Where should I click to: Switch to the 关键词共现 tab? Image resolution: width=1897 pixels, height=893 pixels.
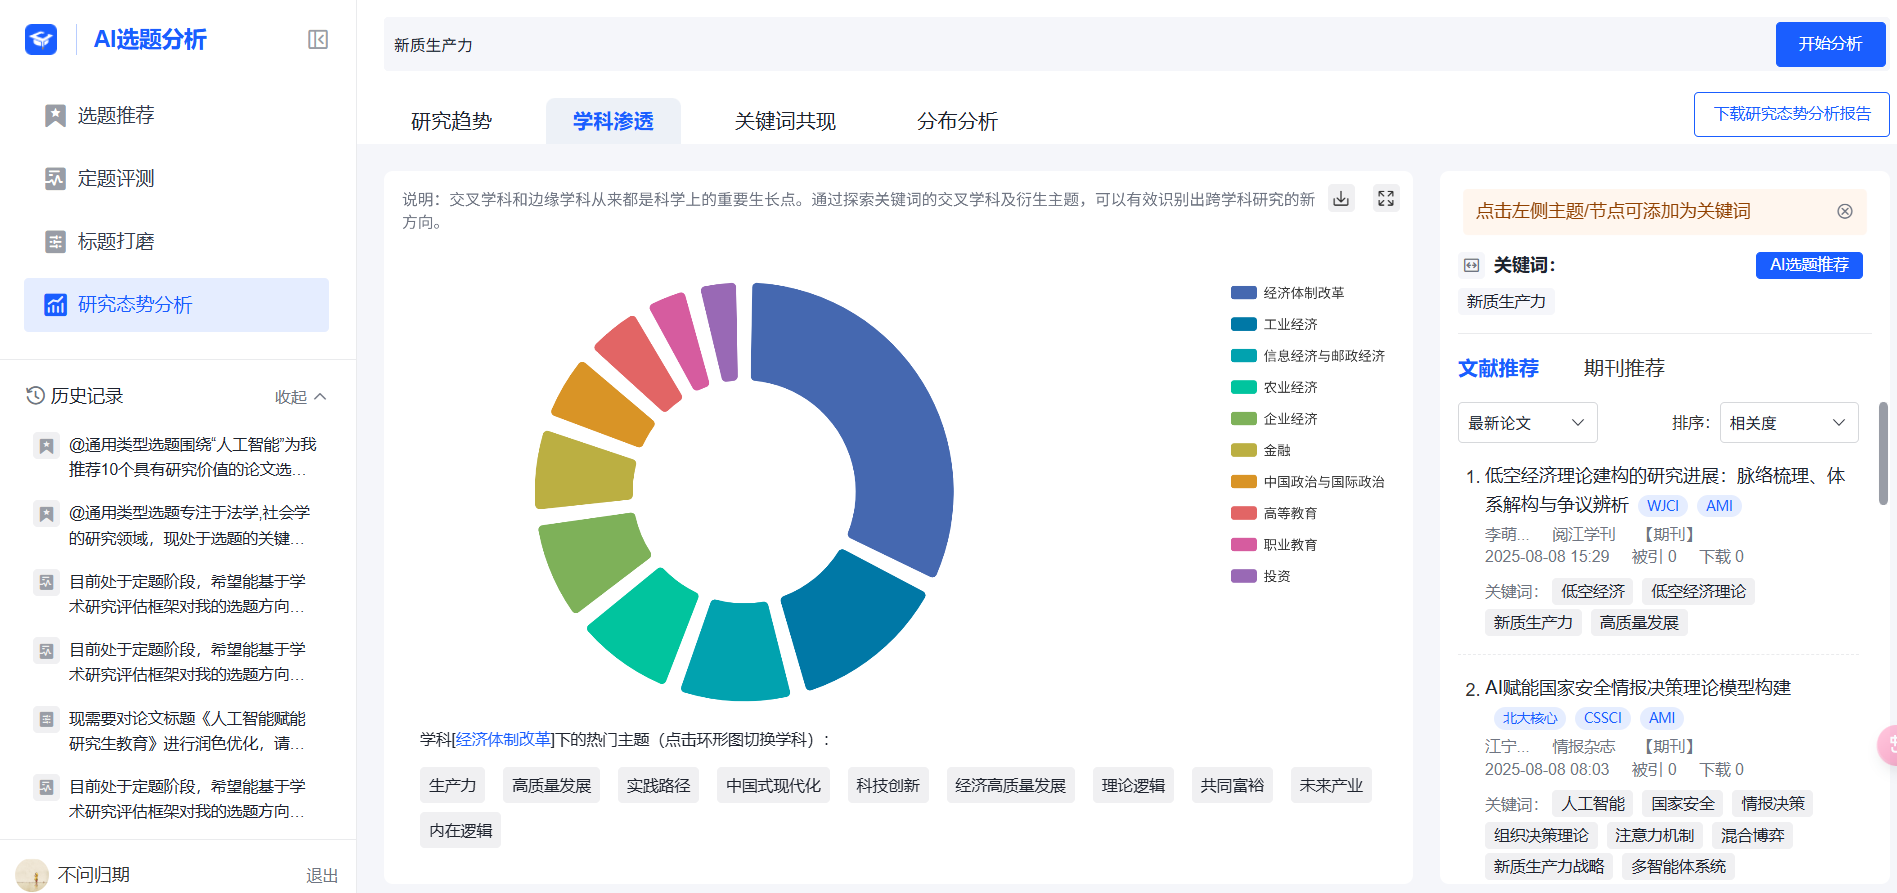[x=784, y=122]
